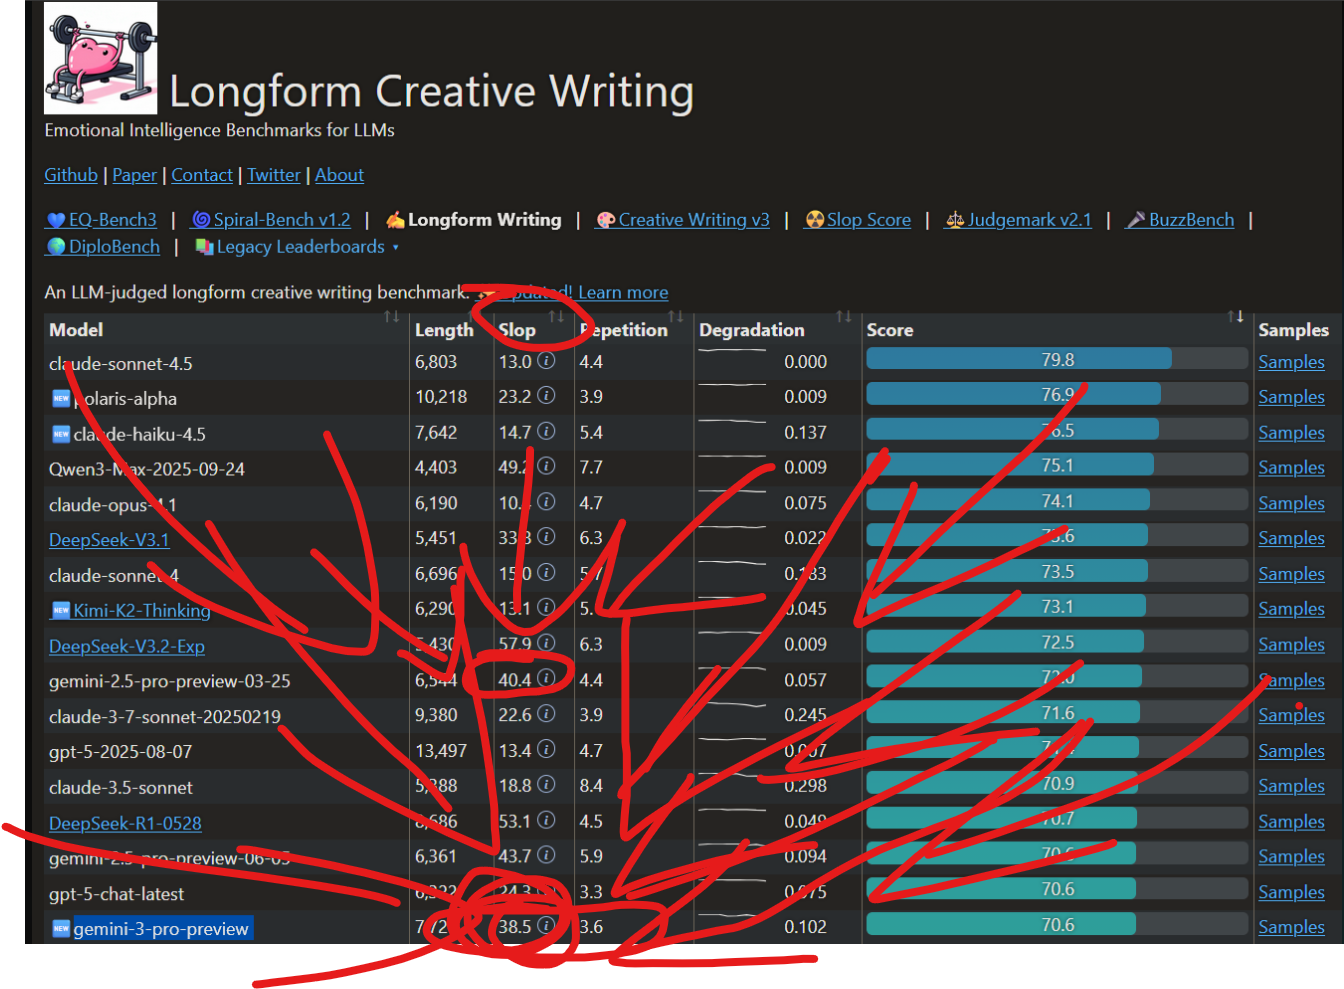The width and height of the screenshot is (1344, 989).
Task: Sort the table by Degradation column
Action: click(844, 317)
